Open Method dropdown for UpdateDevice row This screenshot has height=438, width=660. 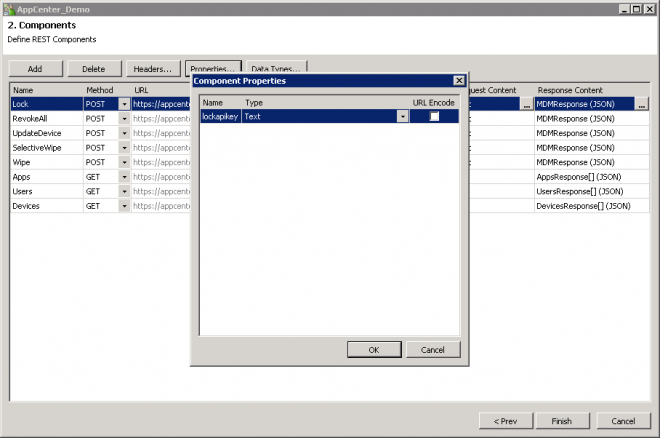point(124,133)
